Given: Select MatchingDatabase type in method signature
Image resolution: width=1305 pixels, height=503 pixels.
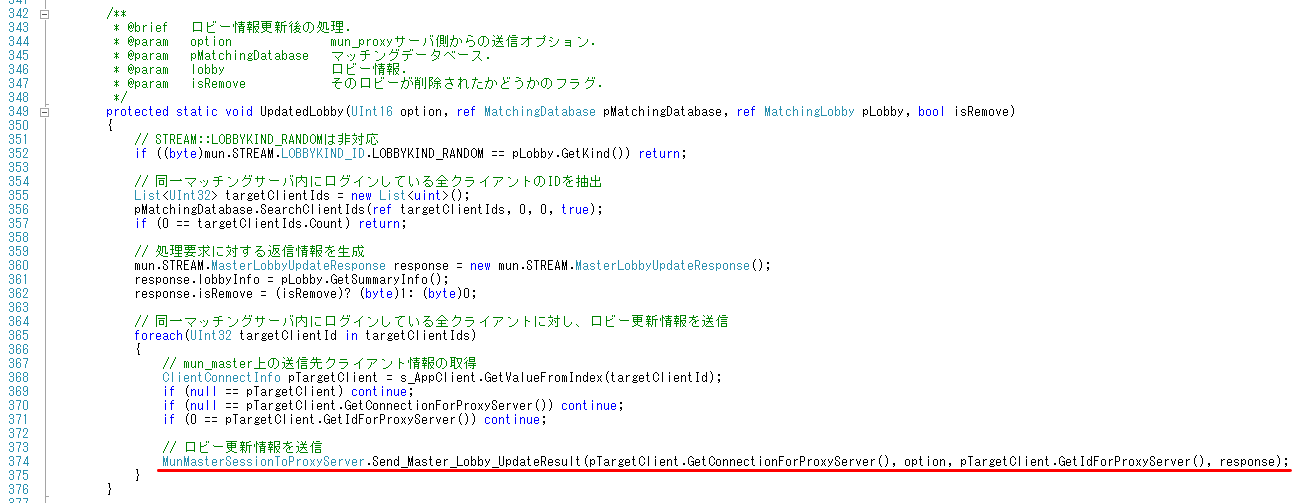Looking at the screenshot, I should (x=540, y=112).
